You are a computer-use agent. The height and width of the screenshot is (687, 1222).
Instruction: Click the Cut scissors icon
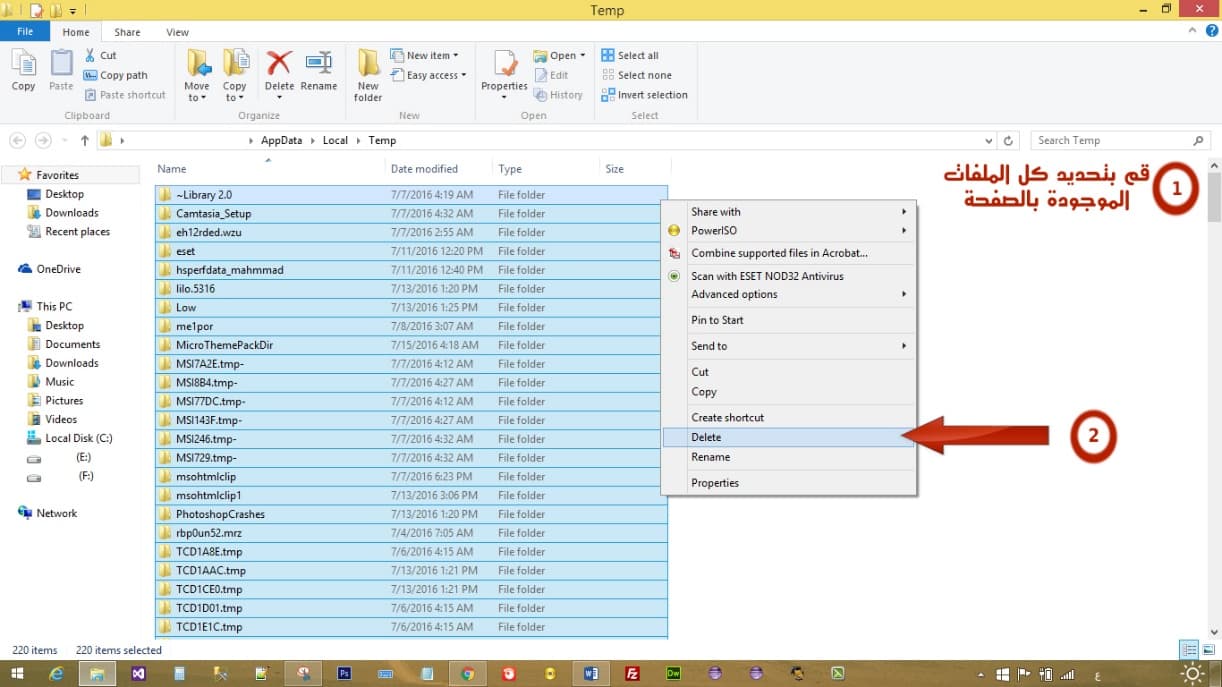point(91,56)
